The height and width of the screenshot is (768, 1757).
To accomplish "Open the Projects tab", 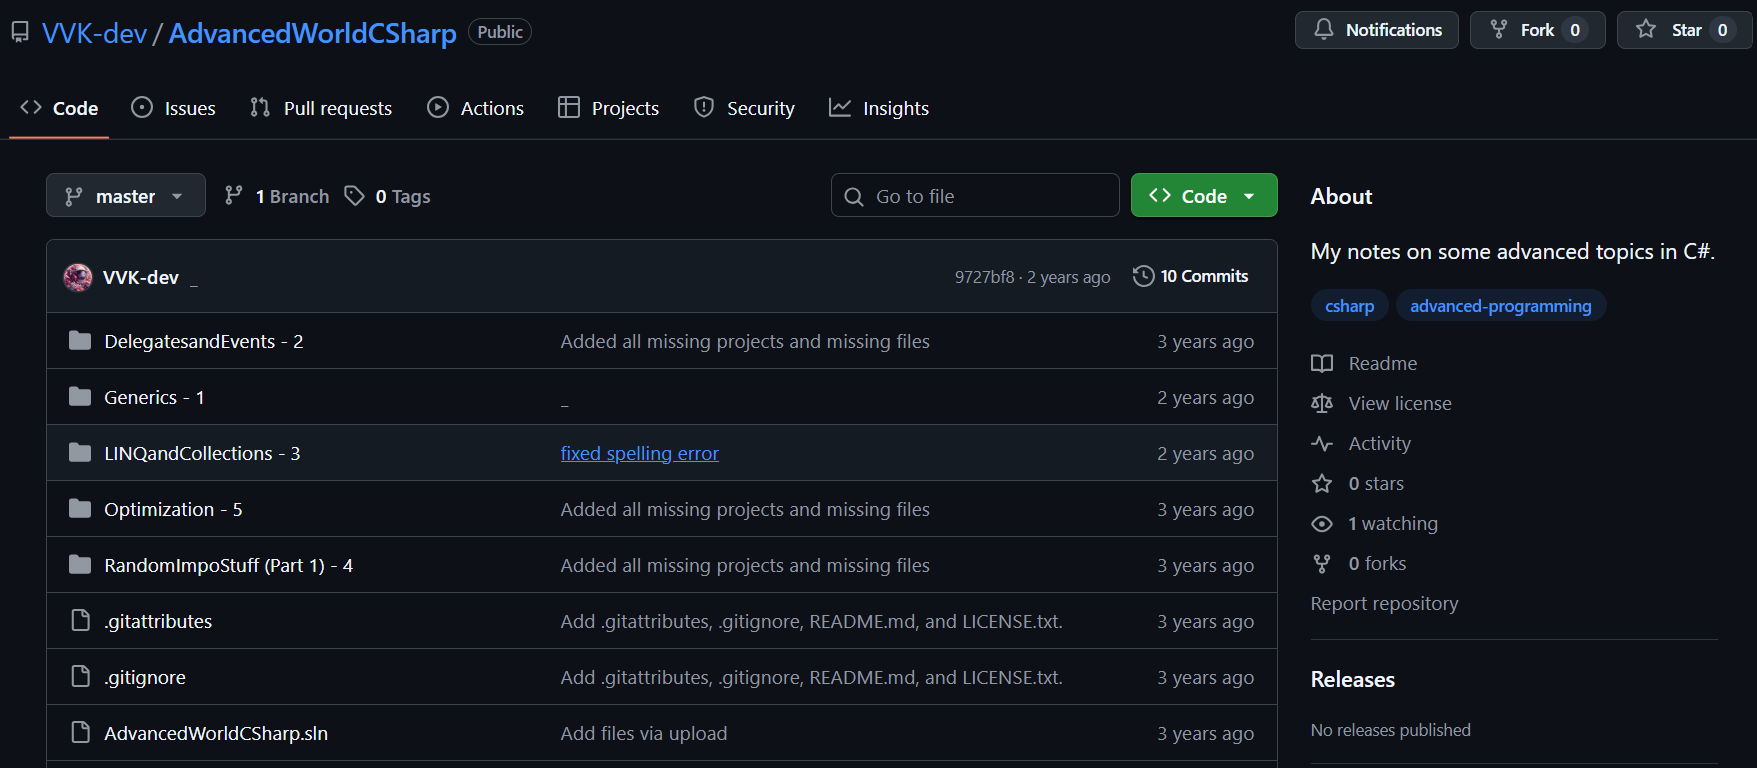I will [x=608, y=108].
